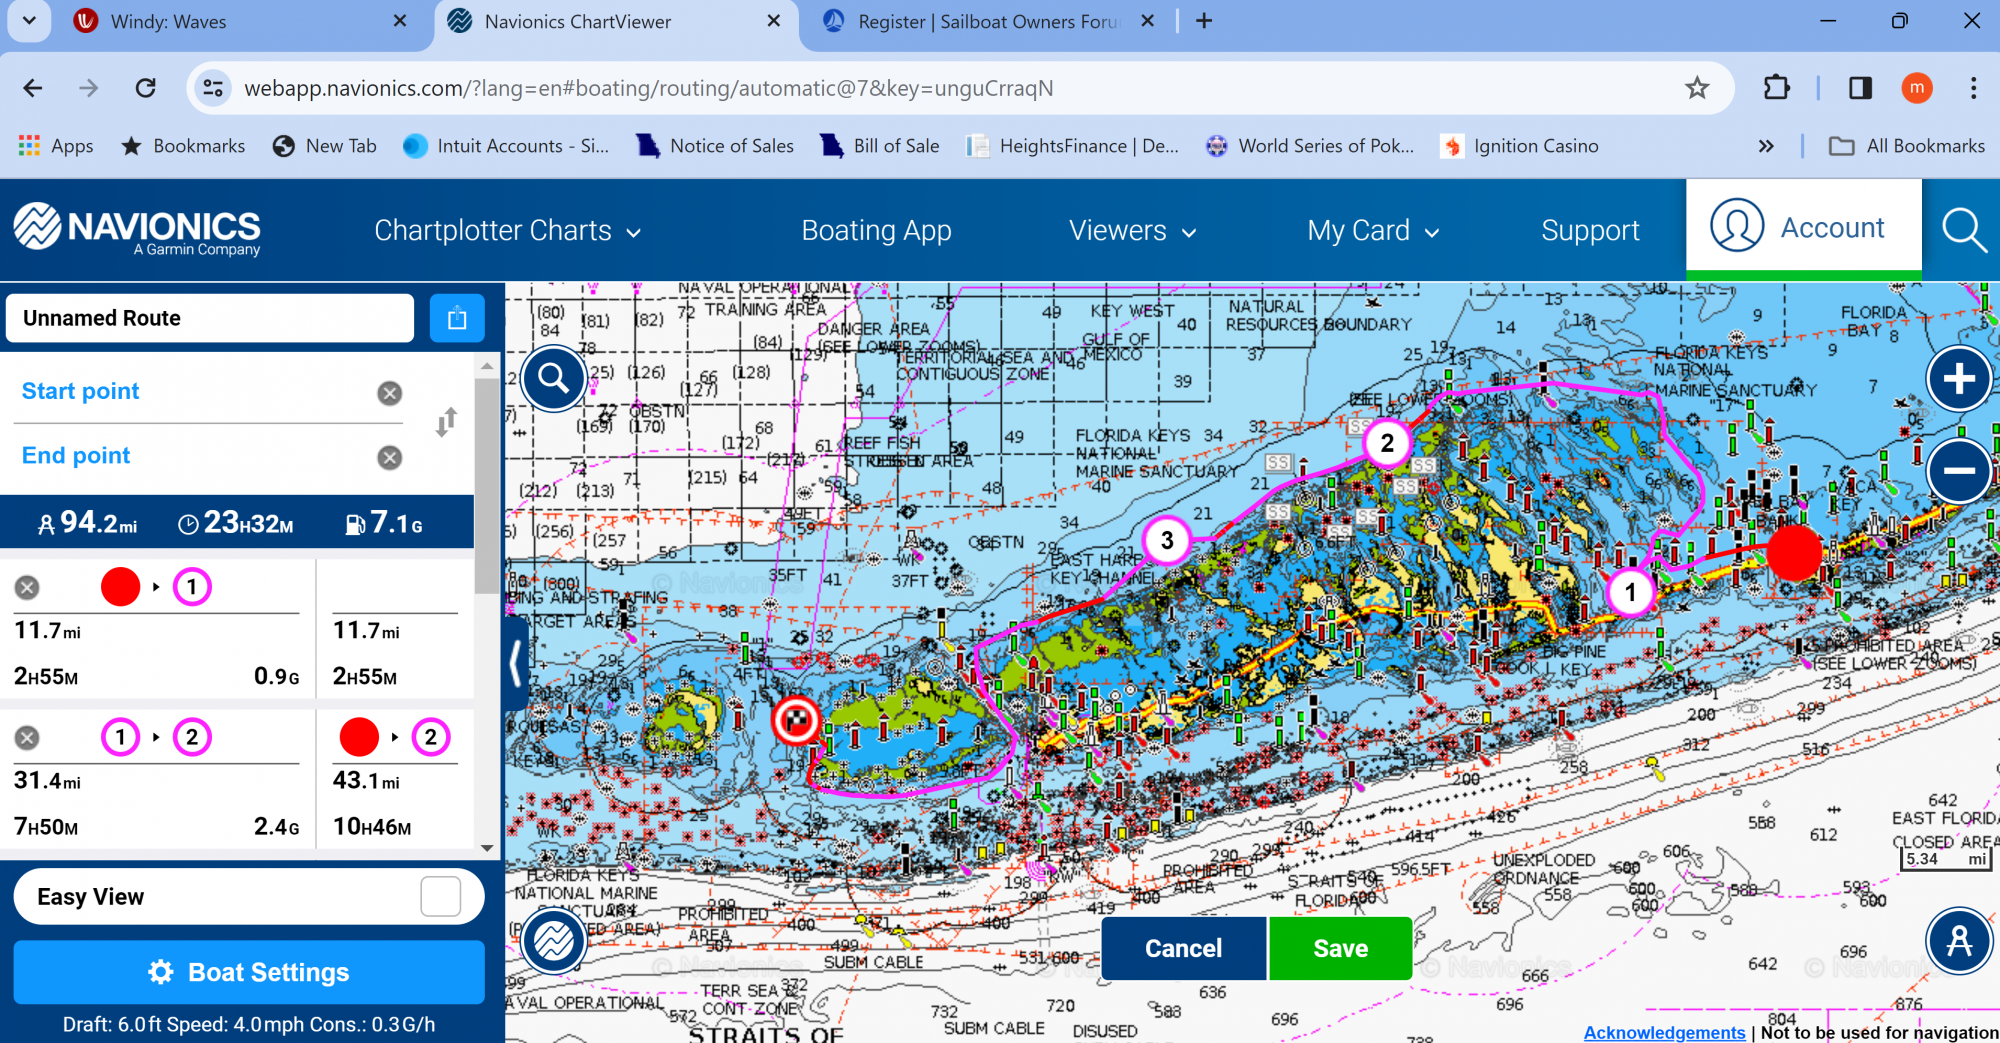Open the All Bookmarks folder
2000x1043 pixels.
click(1906, 146)
